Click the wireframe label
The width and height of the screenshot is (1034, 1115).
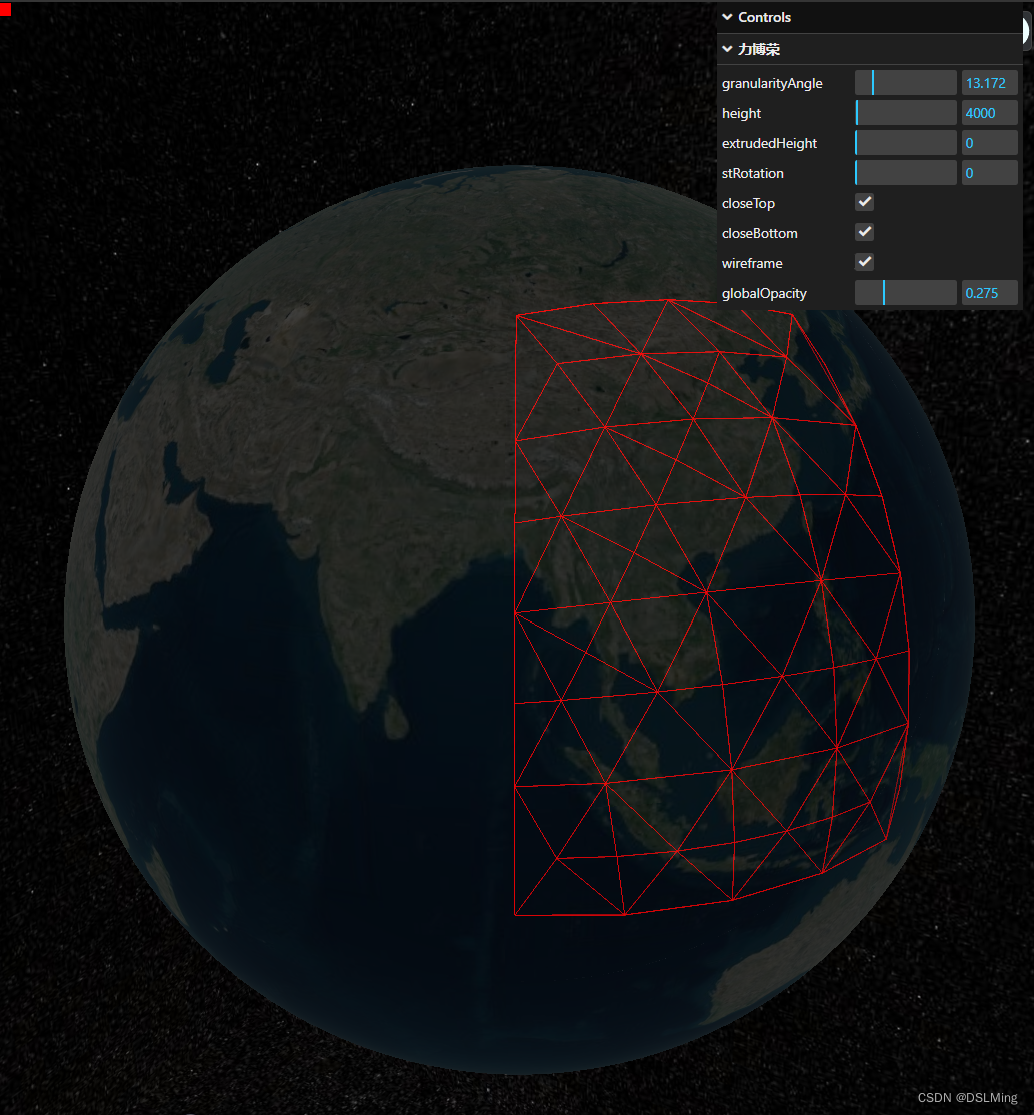click(752, 263)
